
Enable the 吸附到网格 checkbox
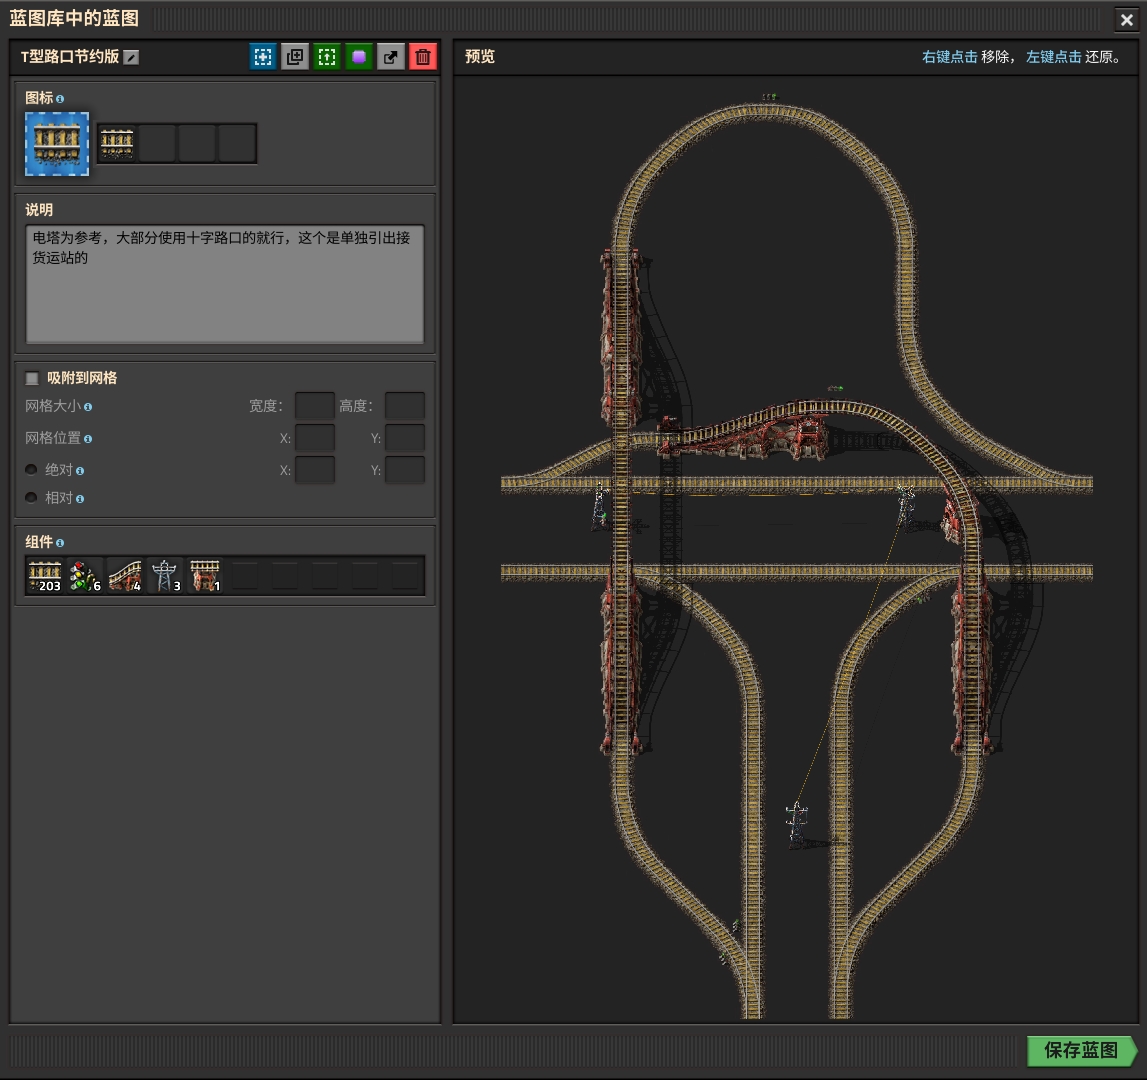point(32,378)
